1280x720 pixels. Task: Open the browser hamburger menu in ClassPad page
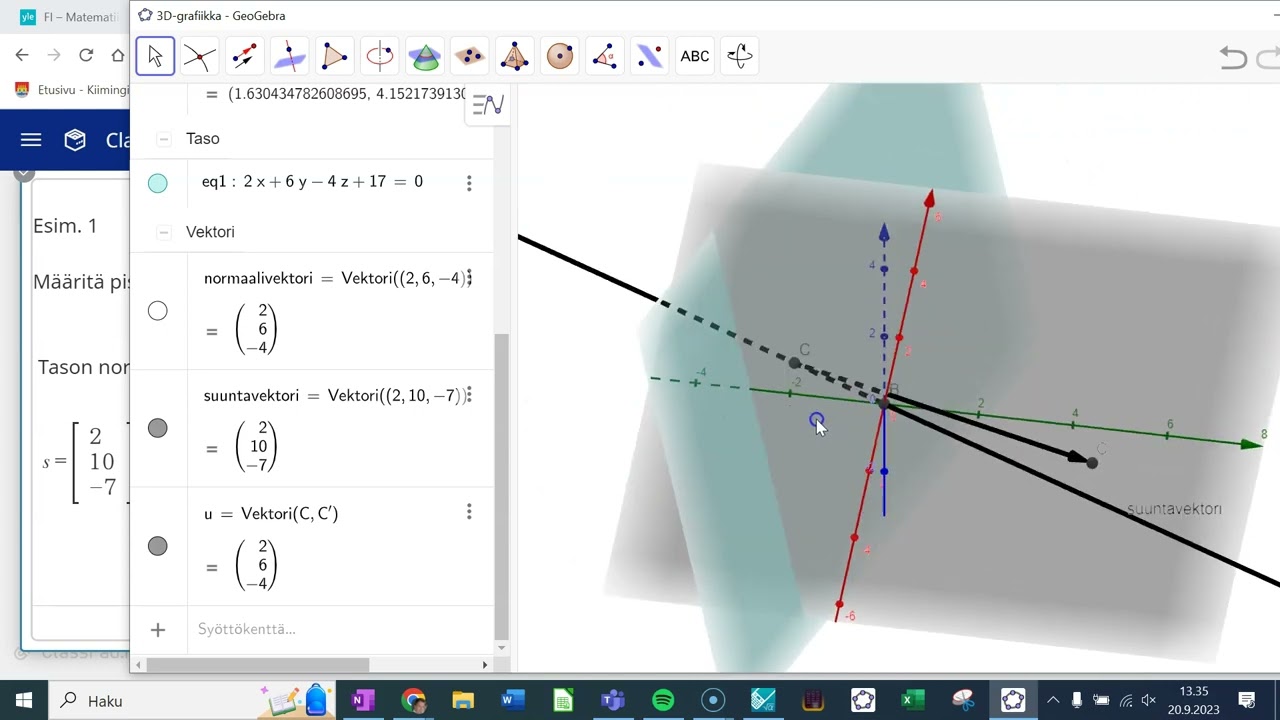pyautogui.click(x=31, y=140)
